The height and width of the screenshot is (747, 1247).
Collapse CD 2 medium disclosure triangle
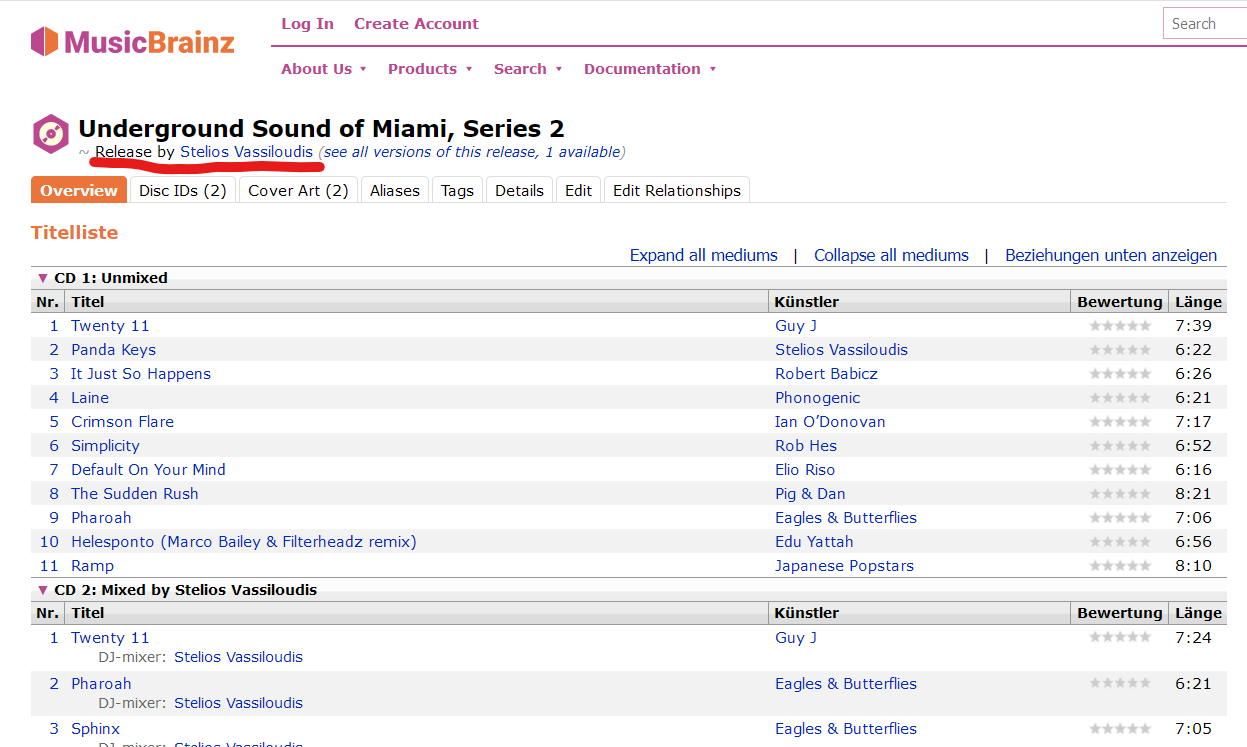coord(42,590)
